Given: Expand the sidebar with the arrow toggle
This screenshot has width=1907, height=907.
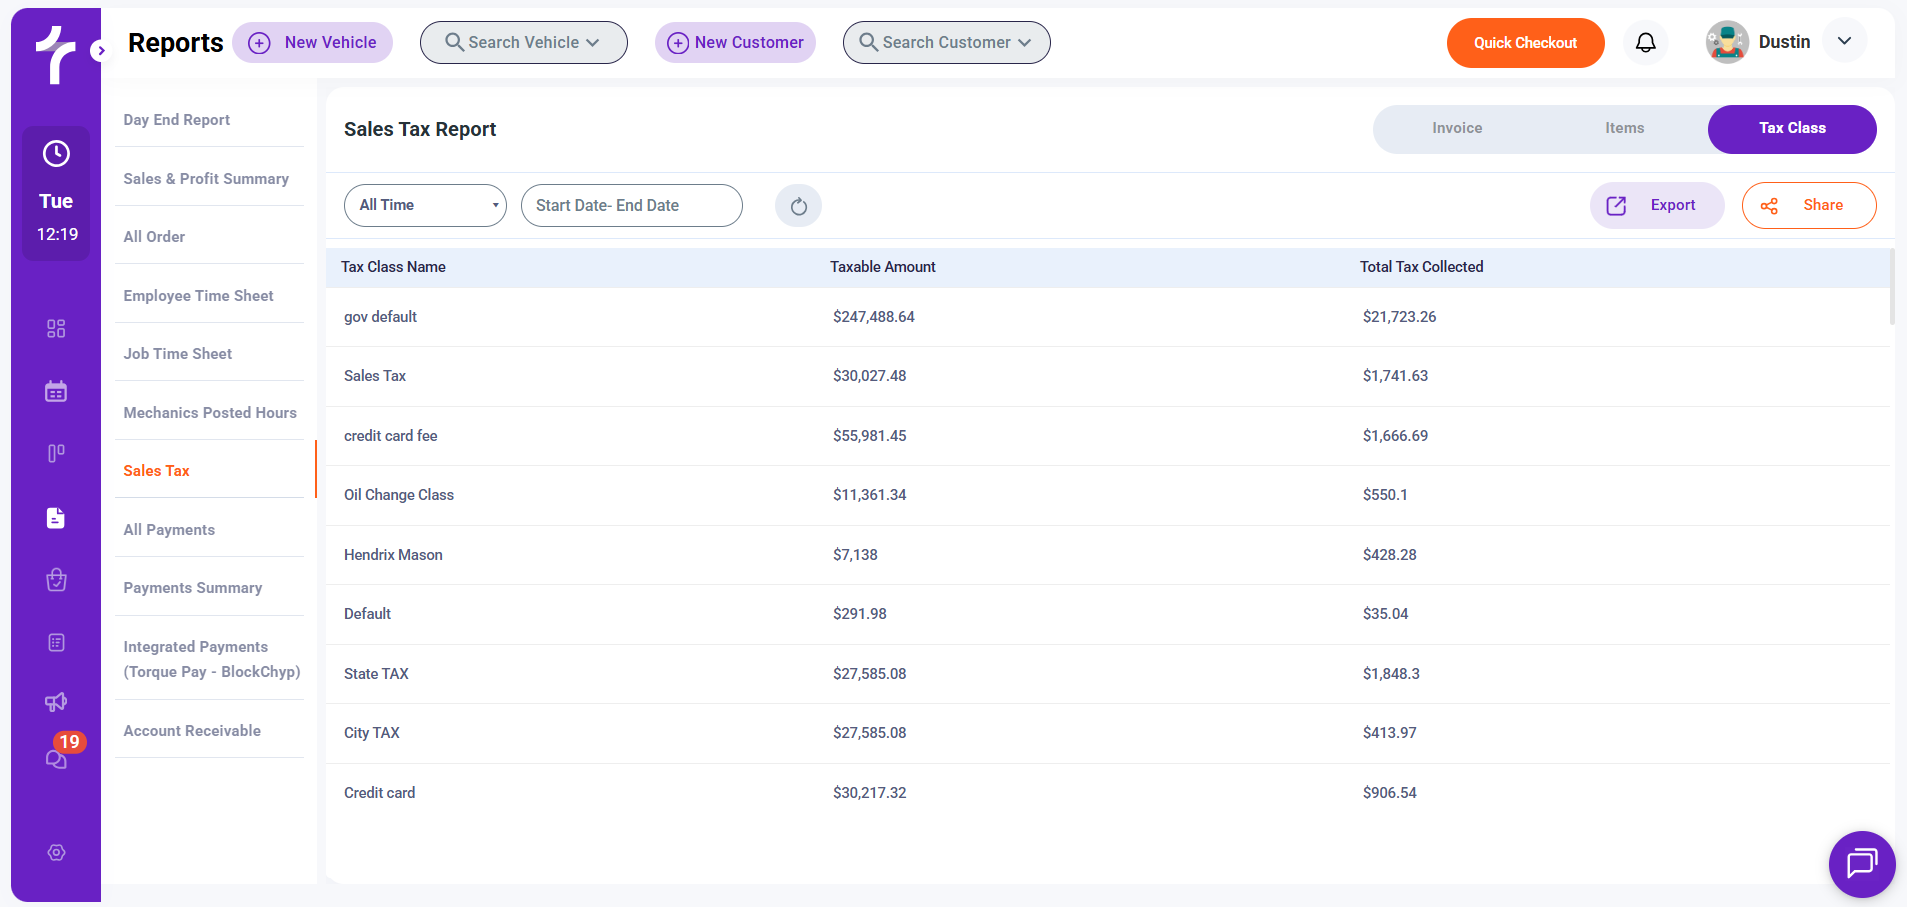Looking at the screenshot, I should tap(100, 50).
